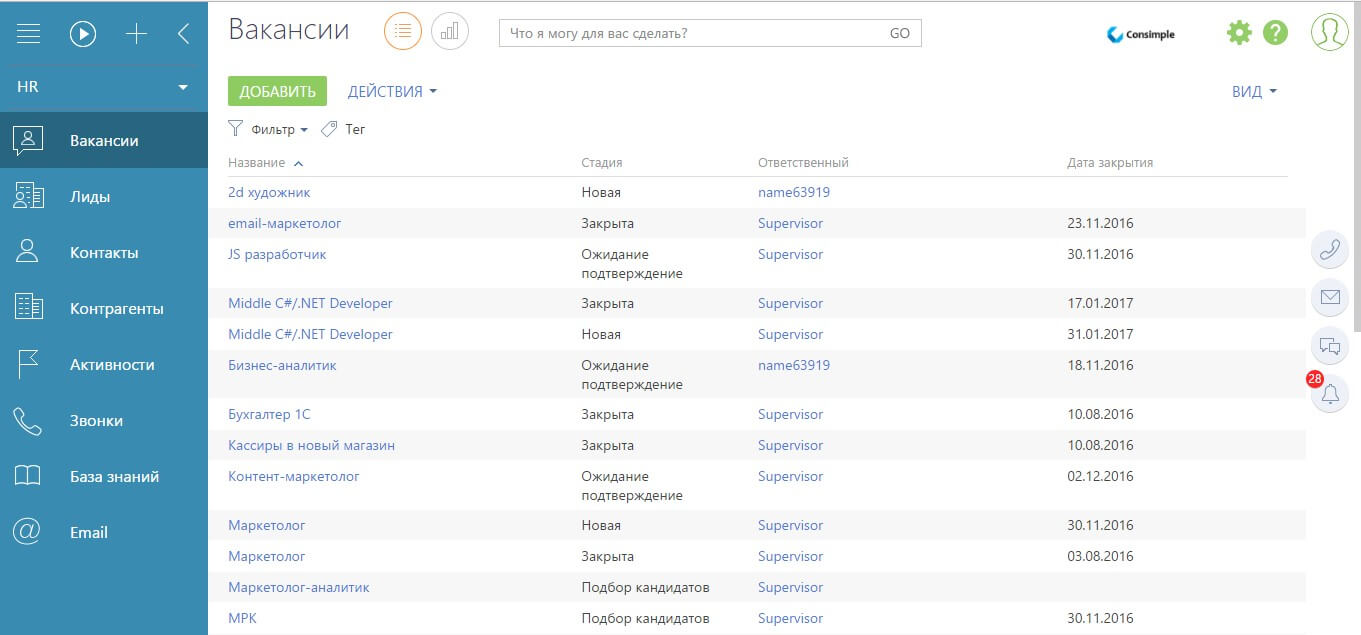Viewport: 1361px width, 635px height.
Task: Switch to analytics chart view icon
Action: point(450,32)
